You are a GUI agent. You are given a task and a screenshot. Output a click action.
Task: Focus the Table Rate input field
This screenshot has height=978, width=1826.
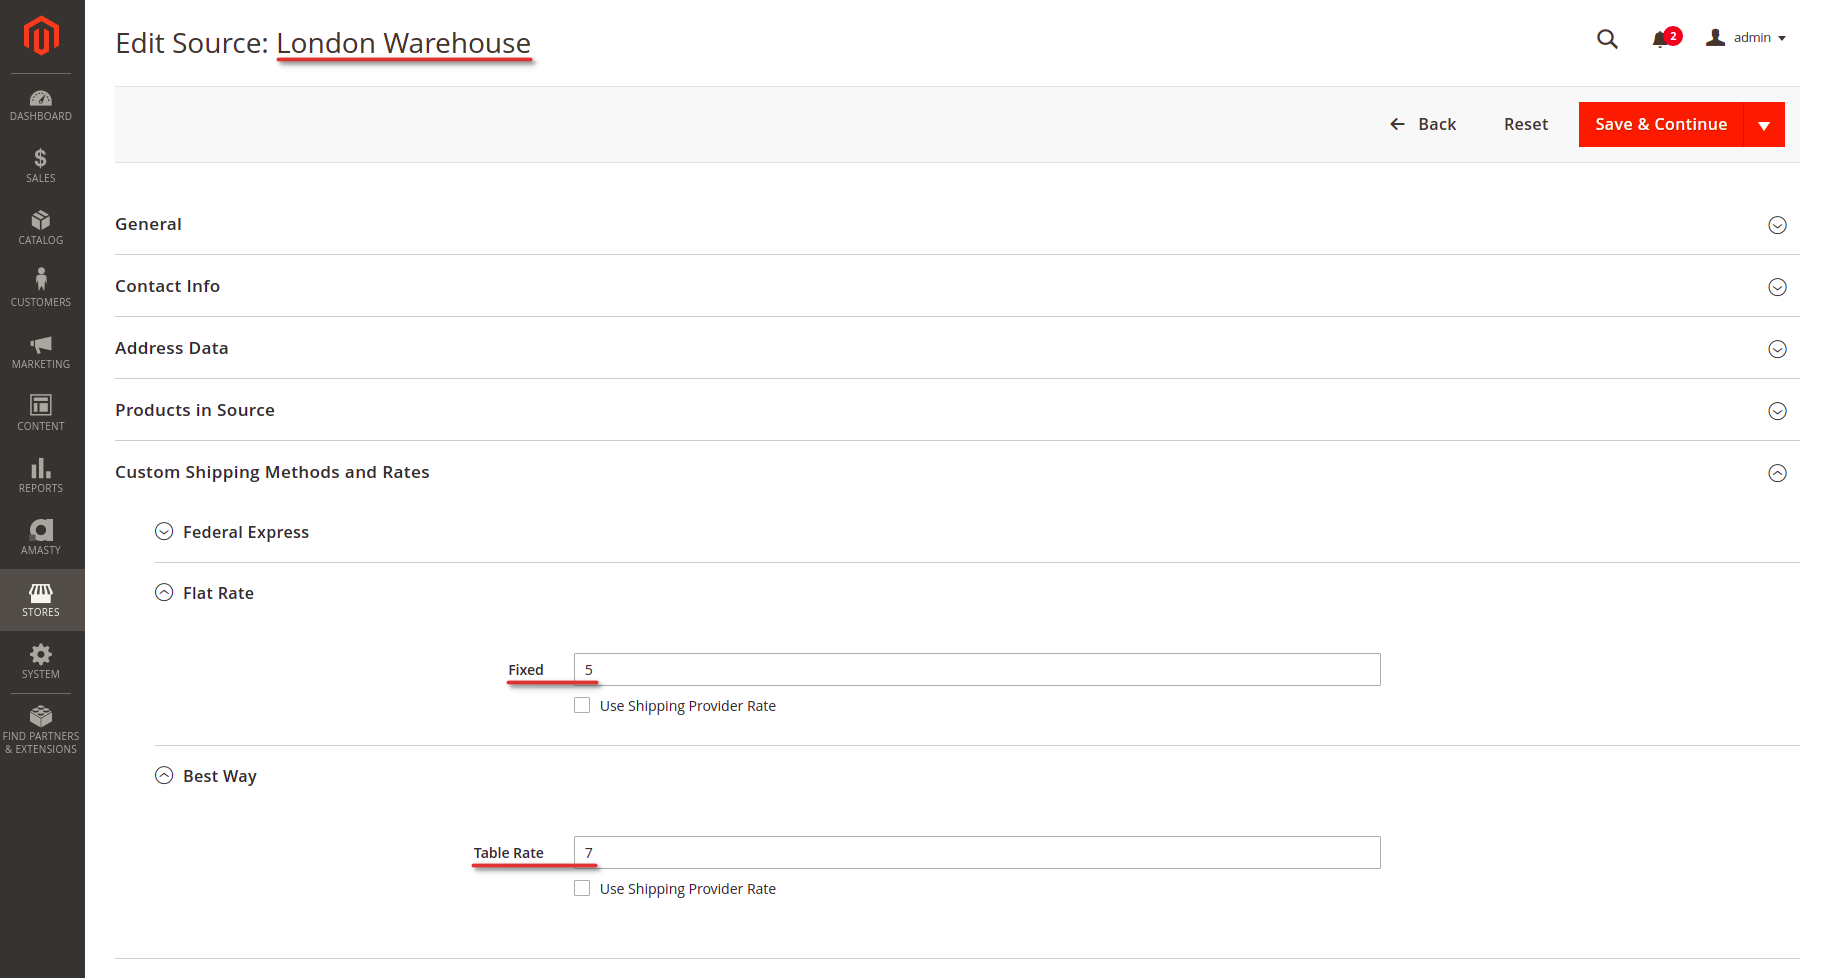(977, 853)
